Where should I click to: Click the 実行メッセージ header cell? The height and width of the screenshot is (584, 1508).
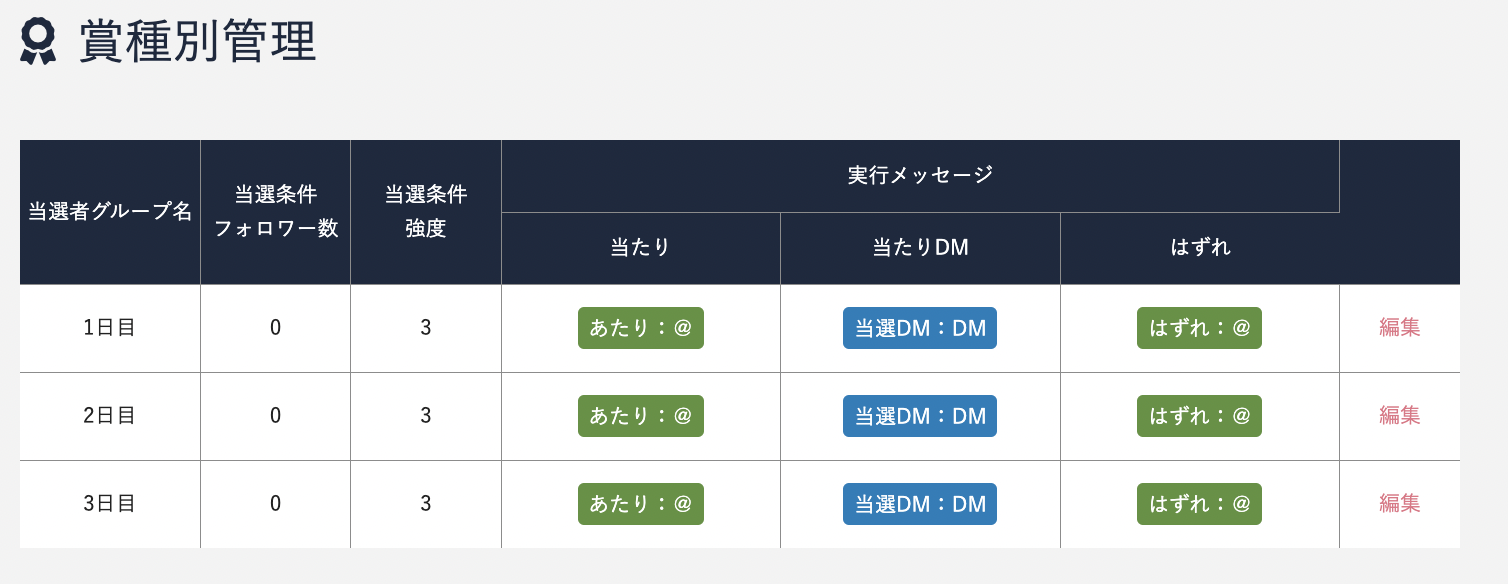(920, 176)
